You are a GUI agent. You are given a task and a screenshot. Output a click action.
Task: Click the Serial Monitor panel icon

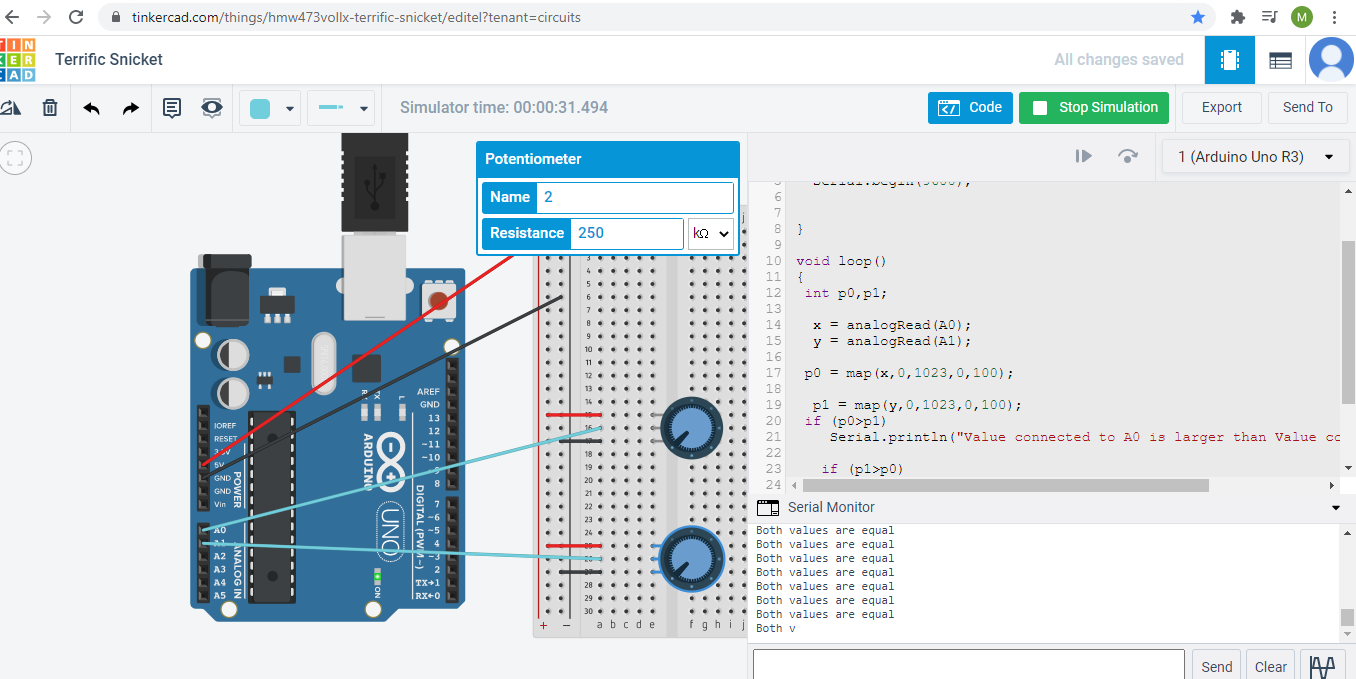click(768, 507)
